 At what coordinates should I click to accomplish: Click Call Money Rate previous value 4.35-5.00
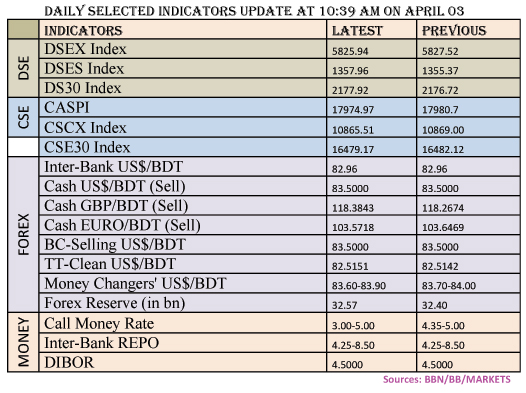443,326
